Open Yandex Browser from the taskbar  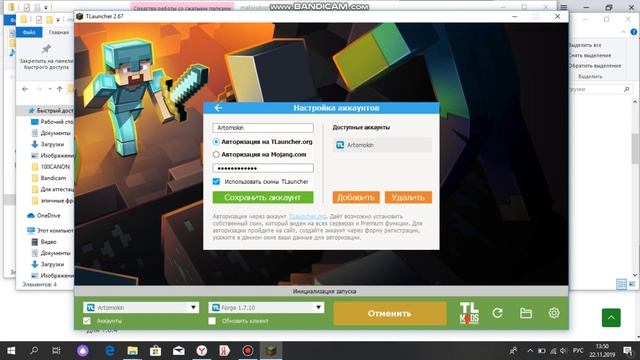click(202, 351)
